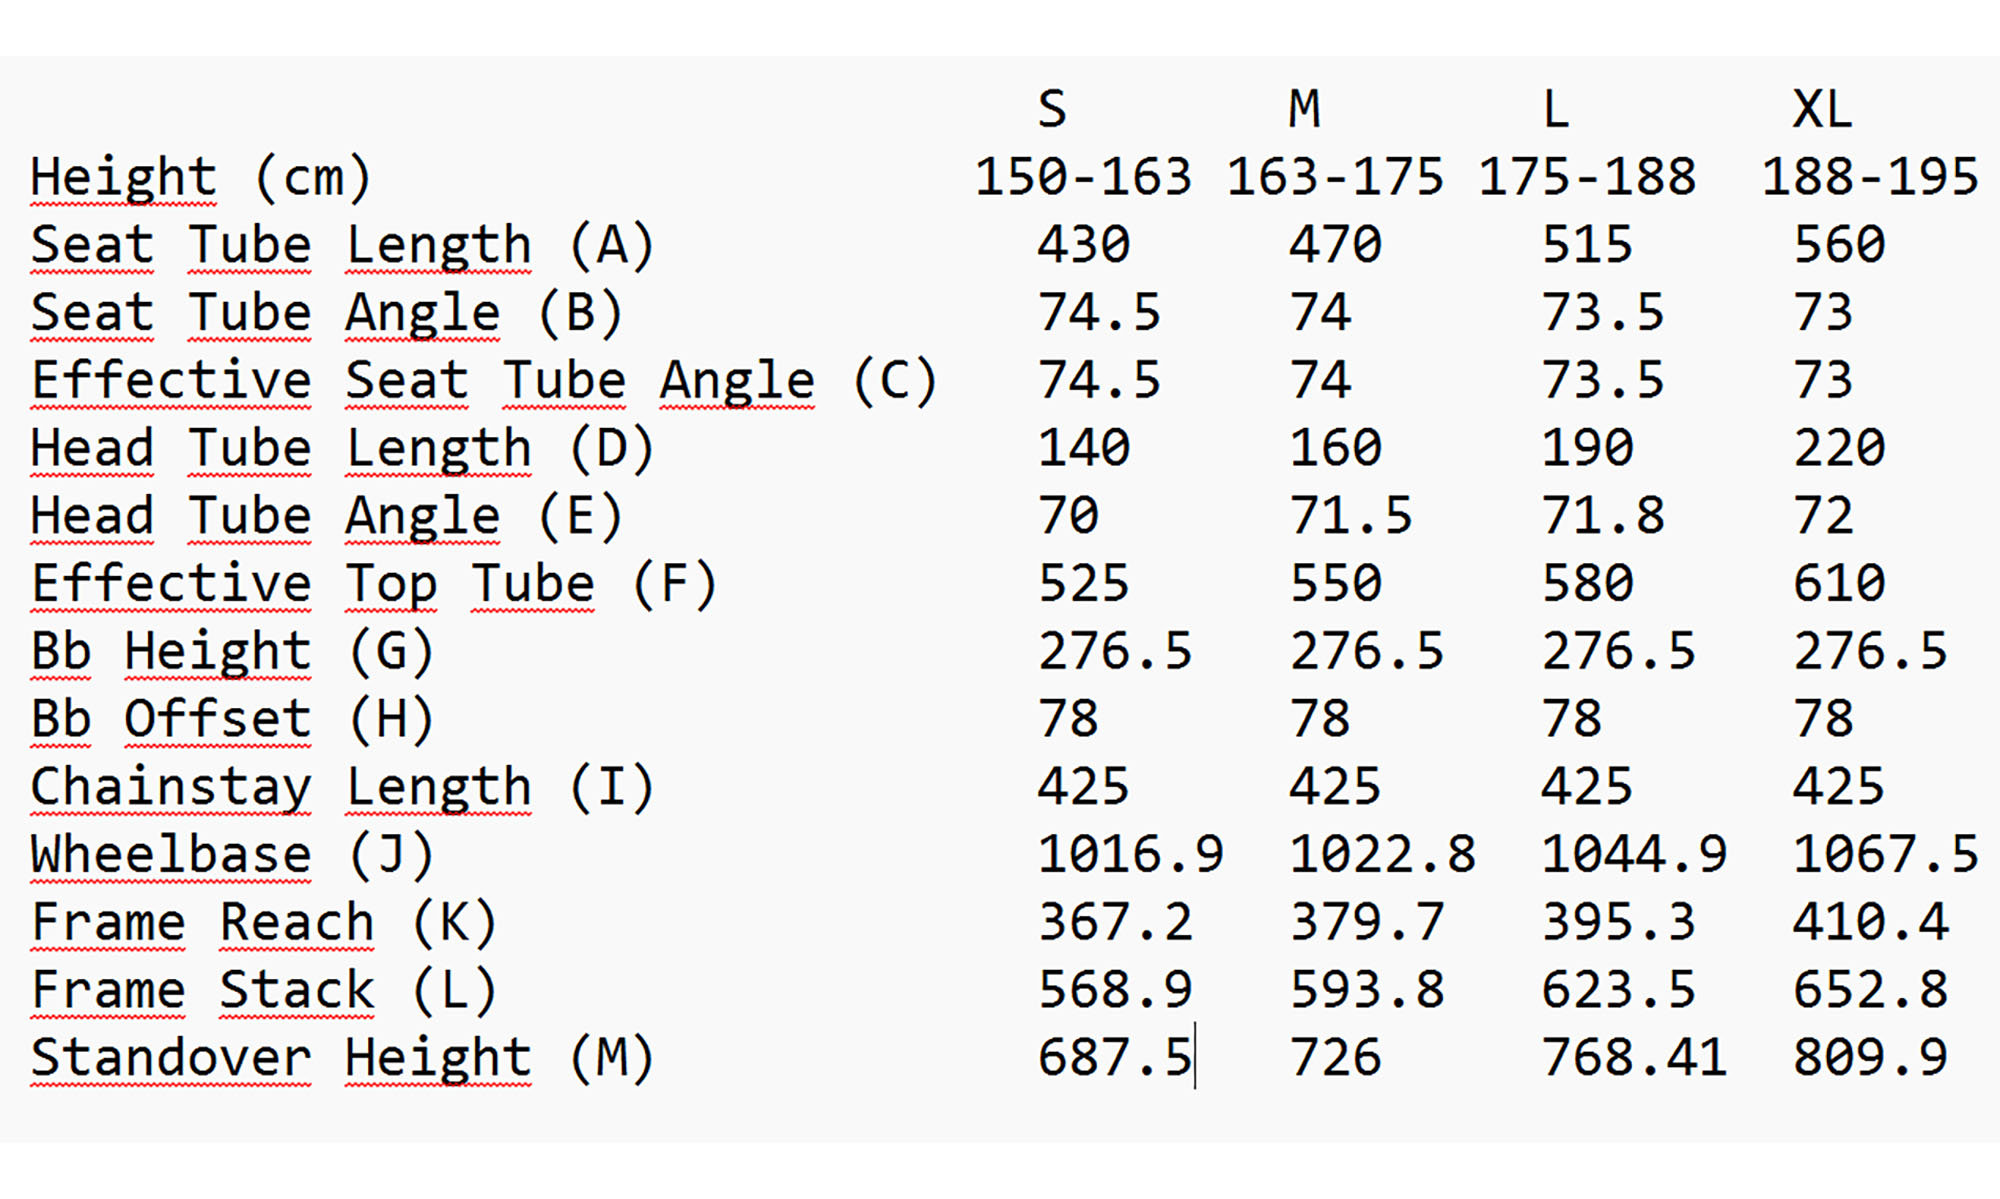The height and width of the screenshot is (1199, 2000).
Task: Click Effective Top Tube value 550
Action: 1335,584
